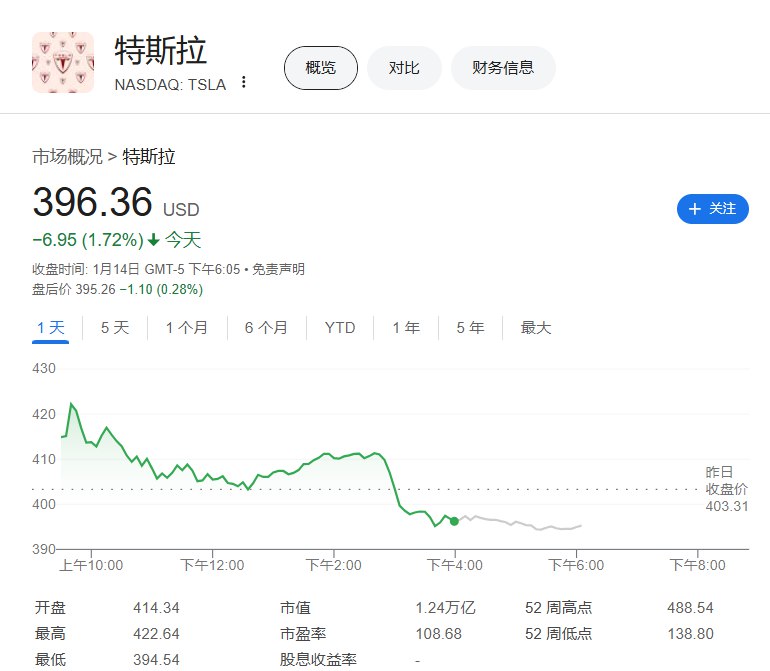
Task: Select the 5 年 chart range
Action: tap(470, 328)
